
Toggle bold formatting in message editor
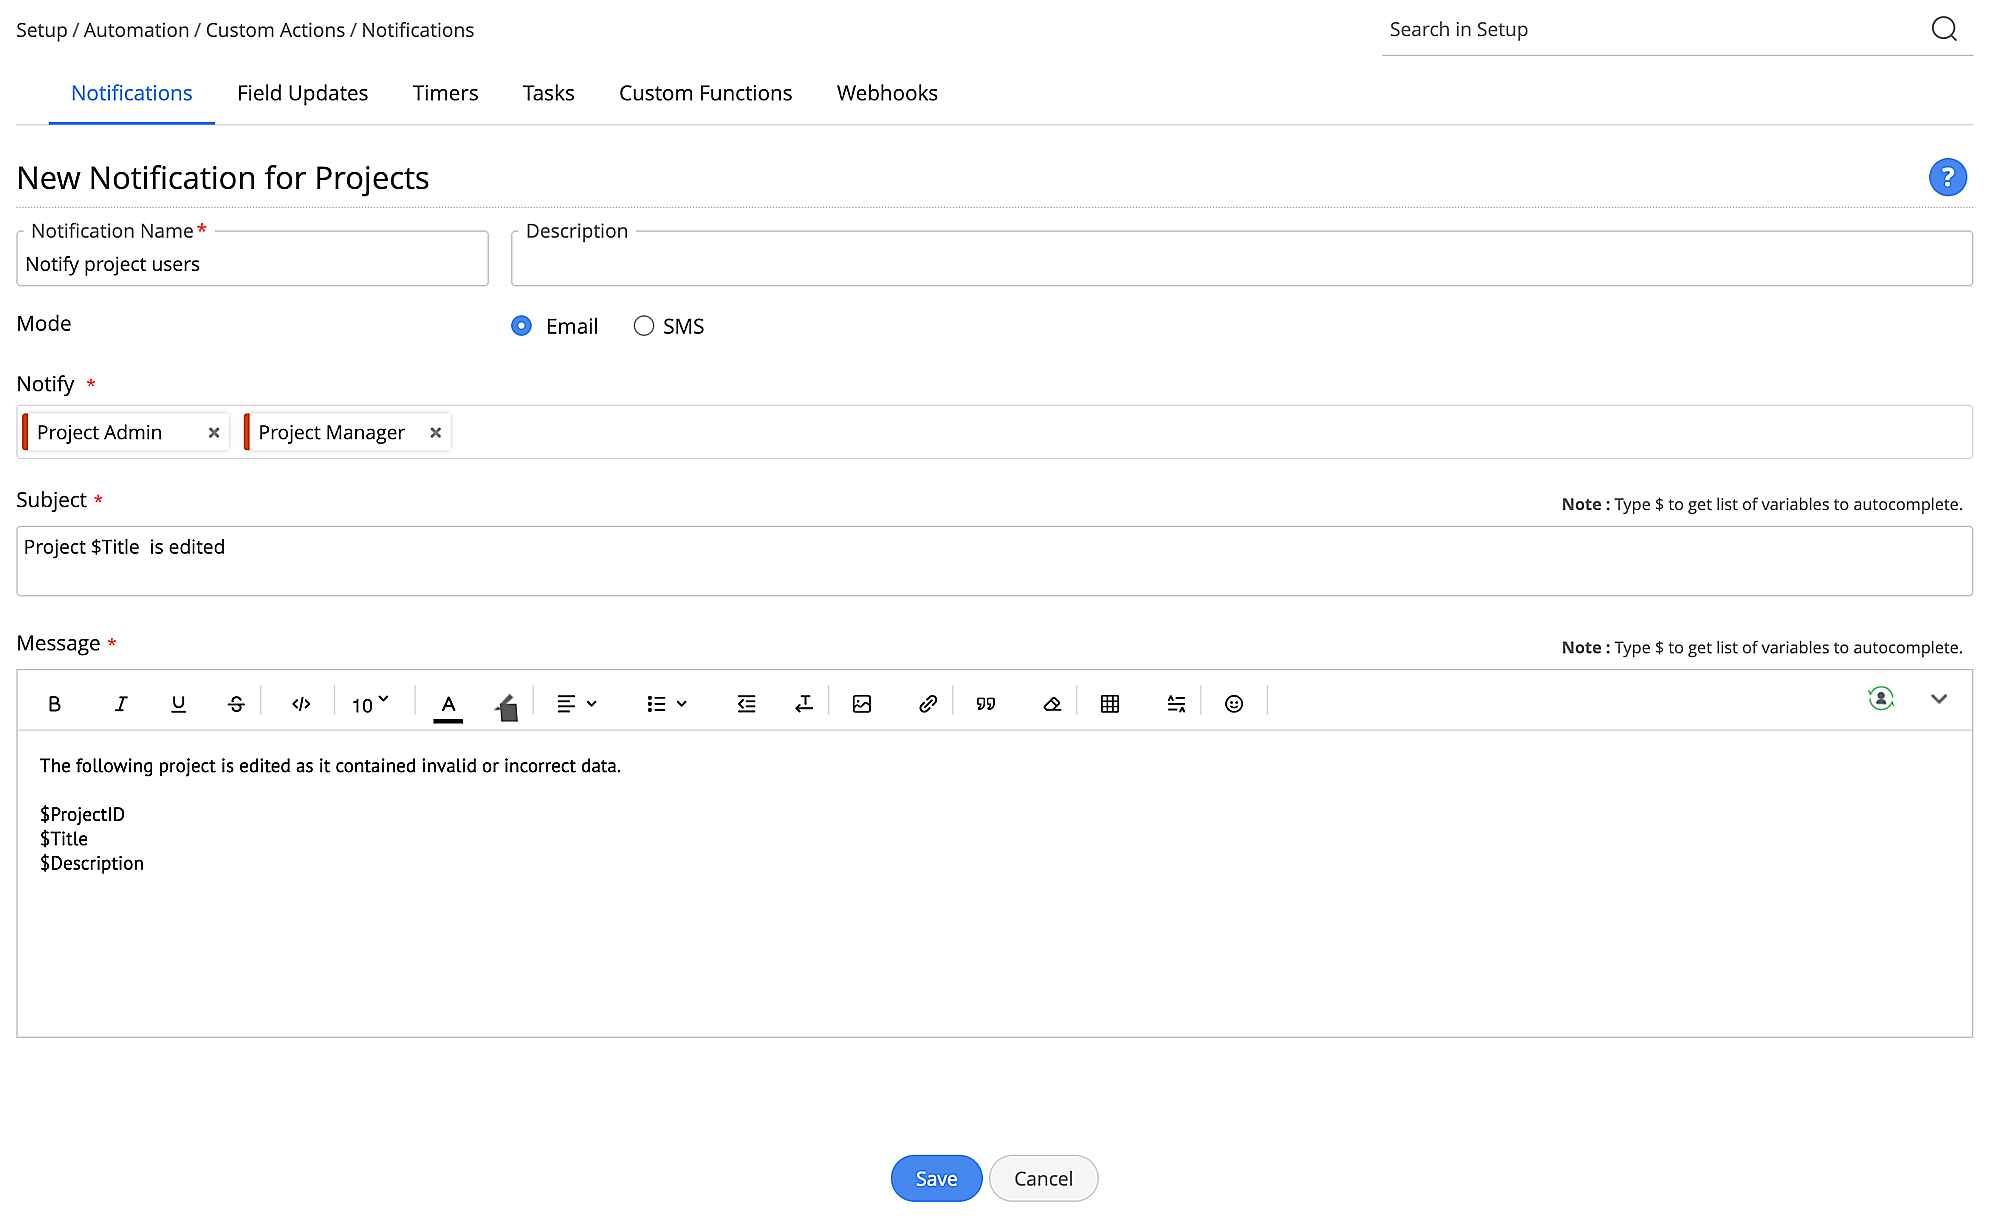(x=55, y=704)
